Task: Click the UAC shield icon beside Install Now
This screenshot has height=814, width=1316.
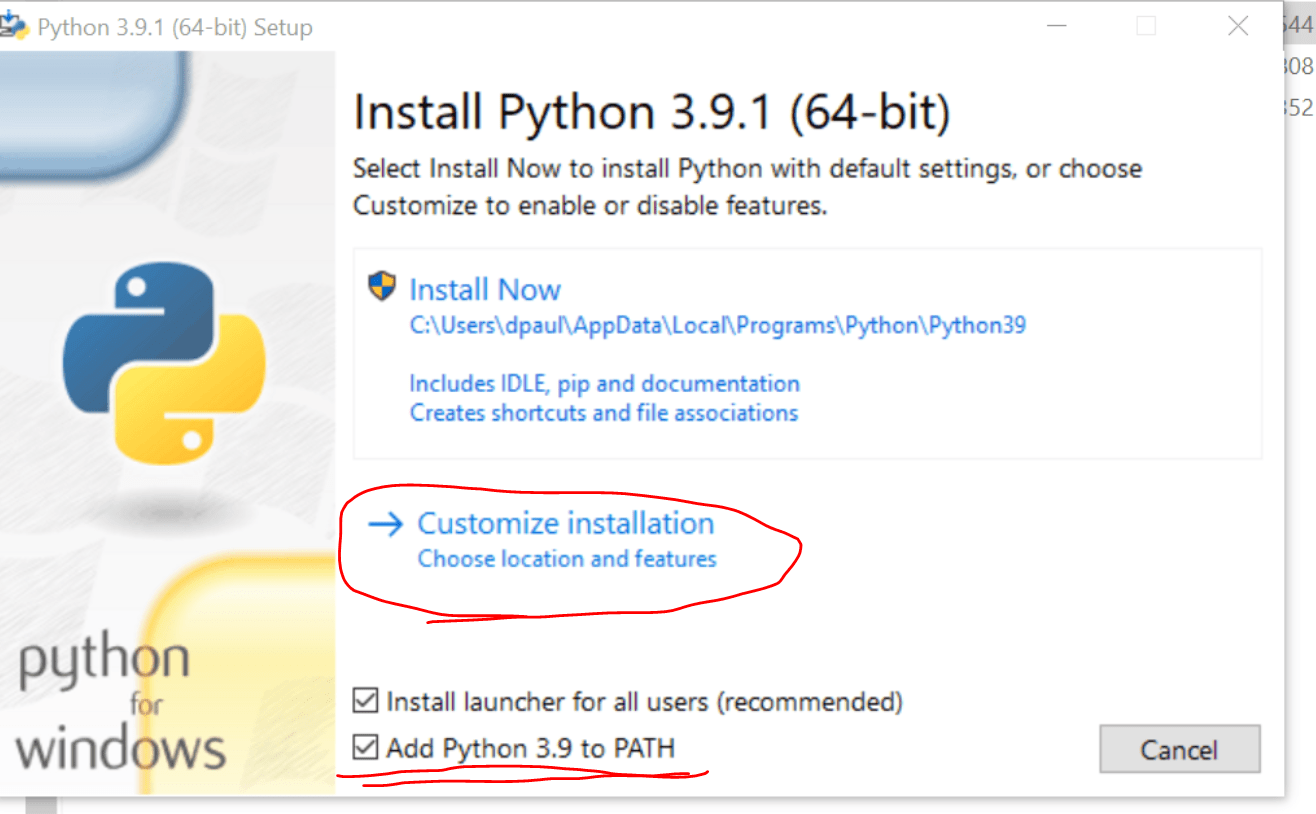Action: (x=382, y=288)
